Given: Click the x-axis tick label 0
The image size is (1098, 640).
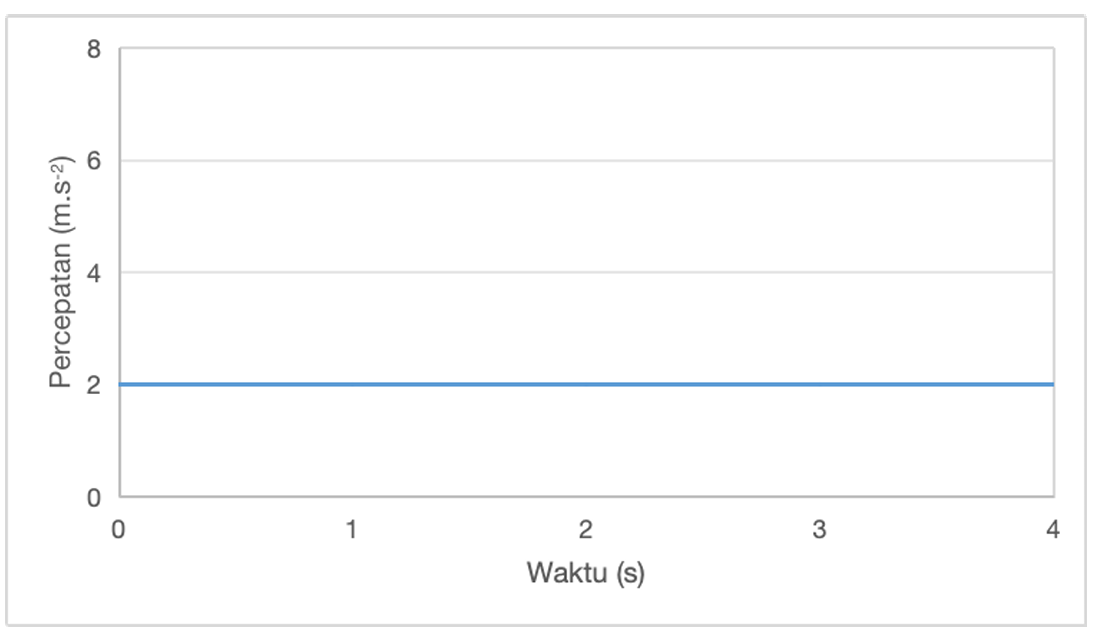Looking at the screenshot, I should tap(119, 530).
